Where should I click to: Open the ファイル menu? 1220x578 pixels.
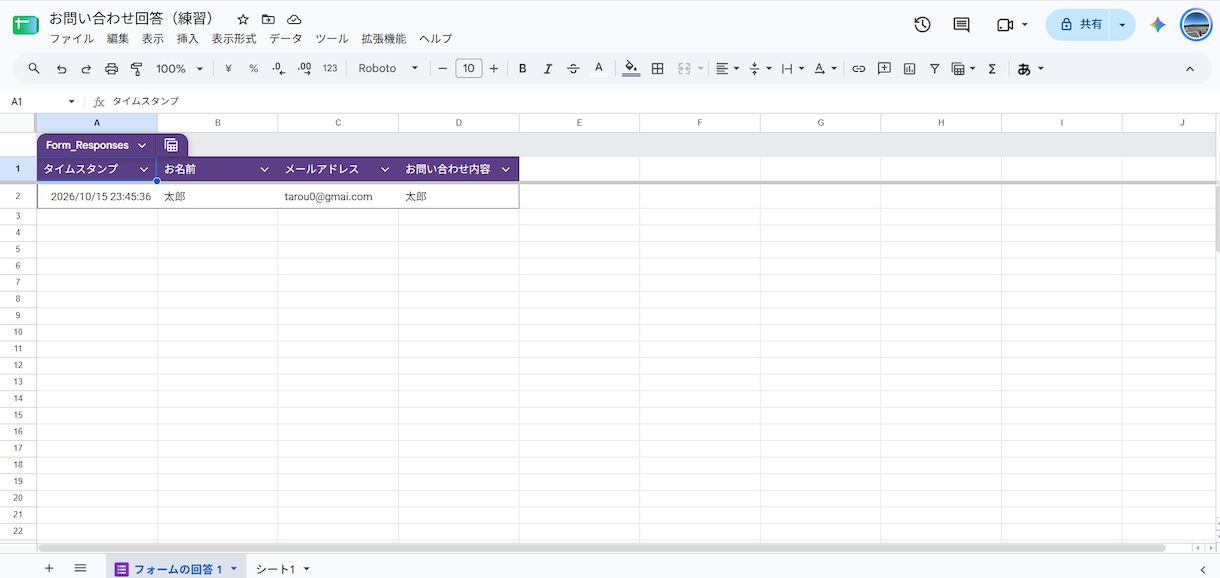(x=72, y=39)
